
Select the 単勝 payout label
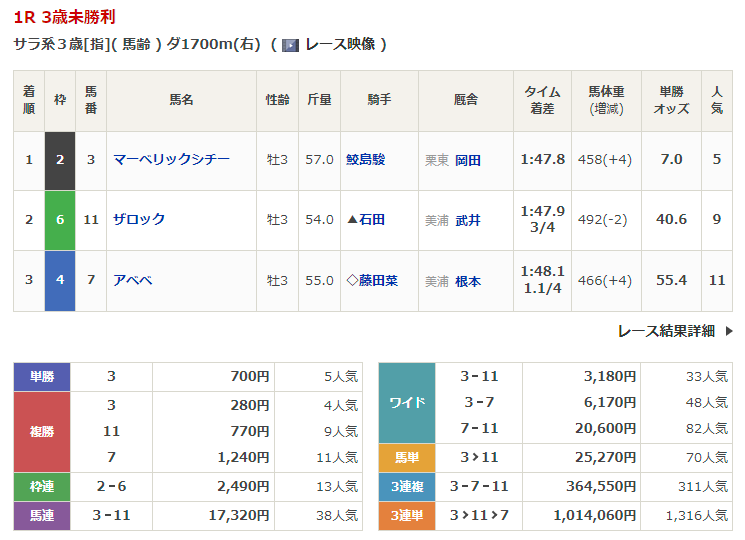coord(41,377)
